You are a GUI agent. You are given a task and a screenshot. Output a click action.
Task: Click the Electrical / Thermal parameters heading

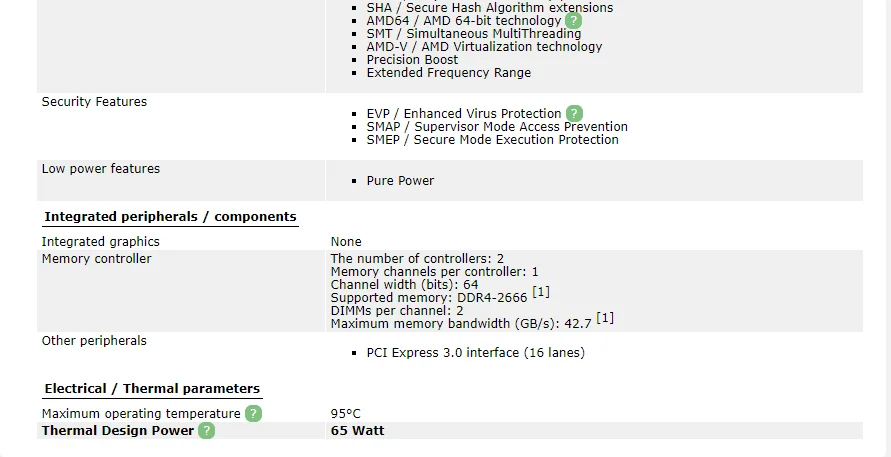coord(152,389)
